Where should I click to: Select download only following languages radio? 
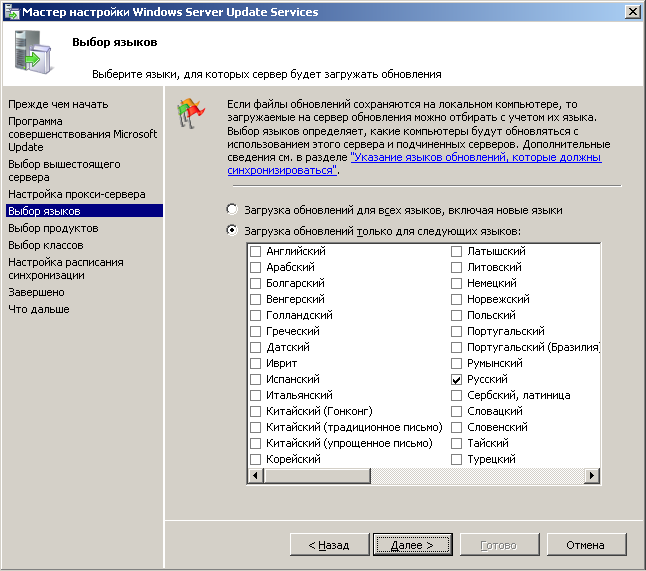232,230
